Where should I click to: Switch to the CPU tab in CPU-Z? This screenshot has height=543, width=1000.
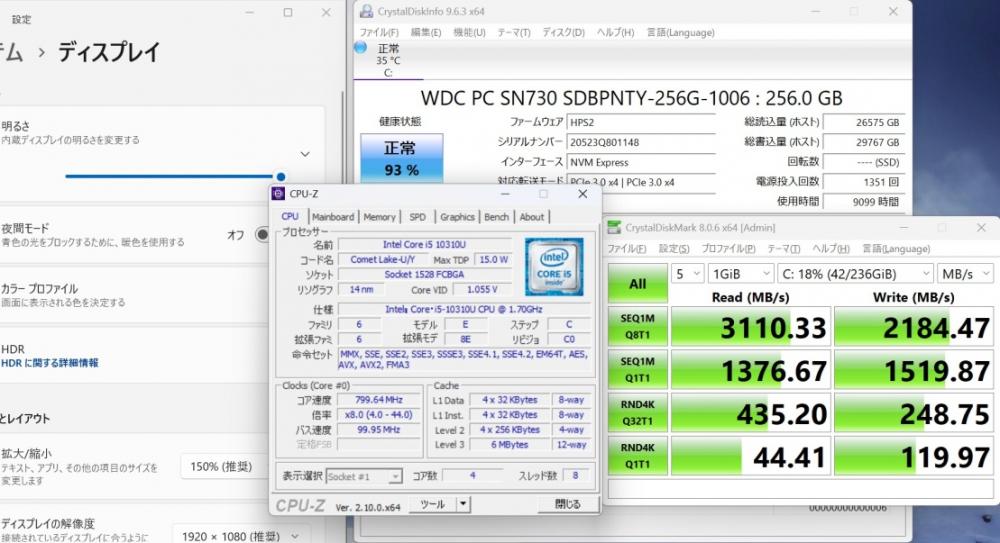(x=290, y=217)
